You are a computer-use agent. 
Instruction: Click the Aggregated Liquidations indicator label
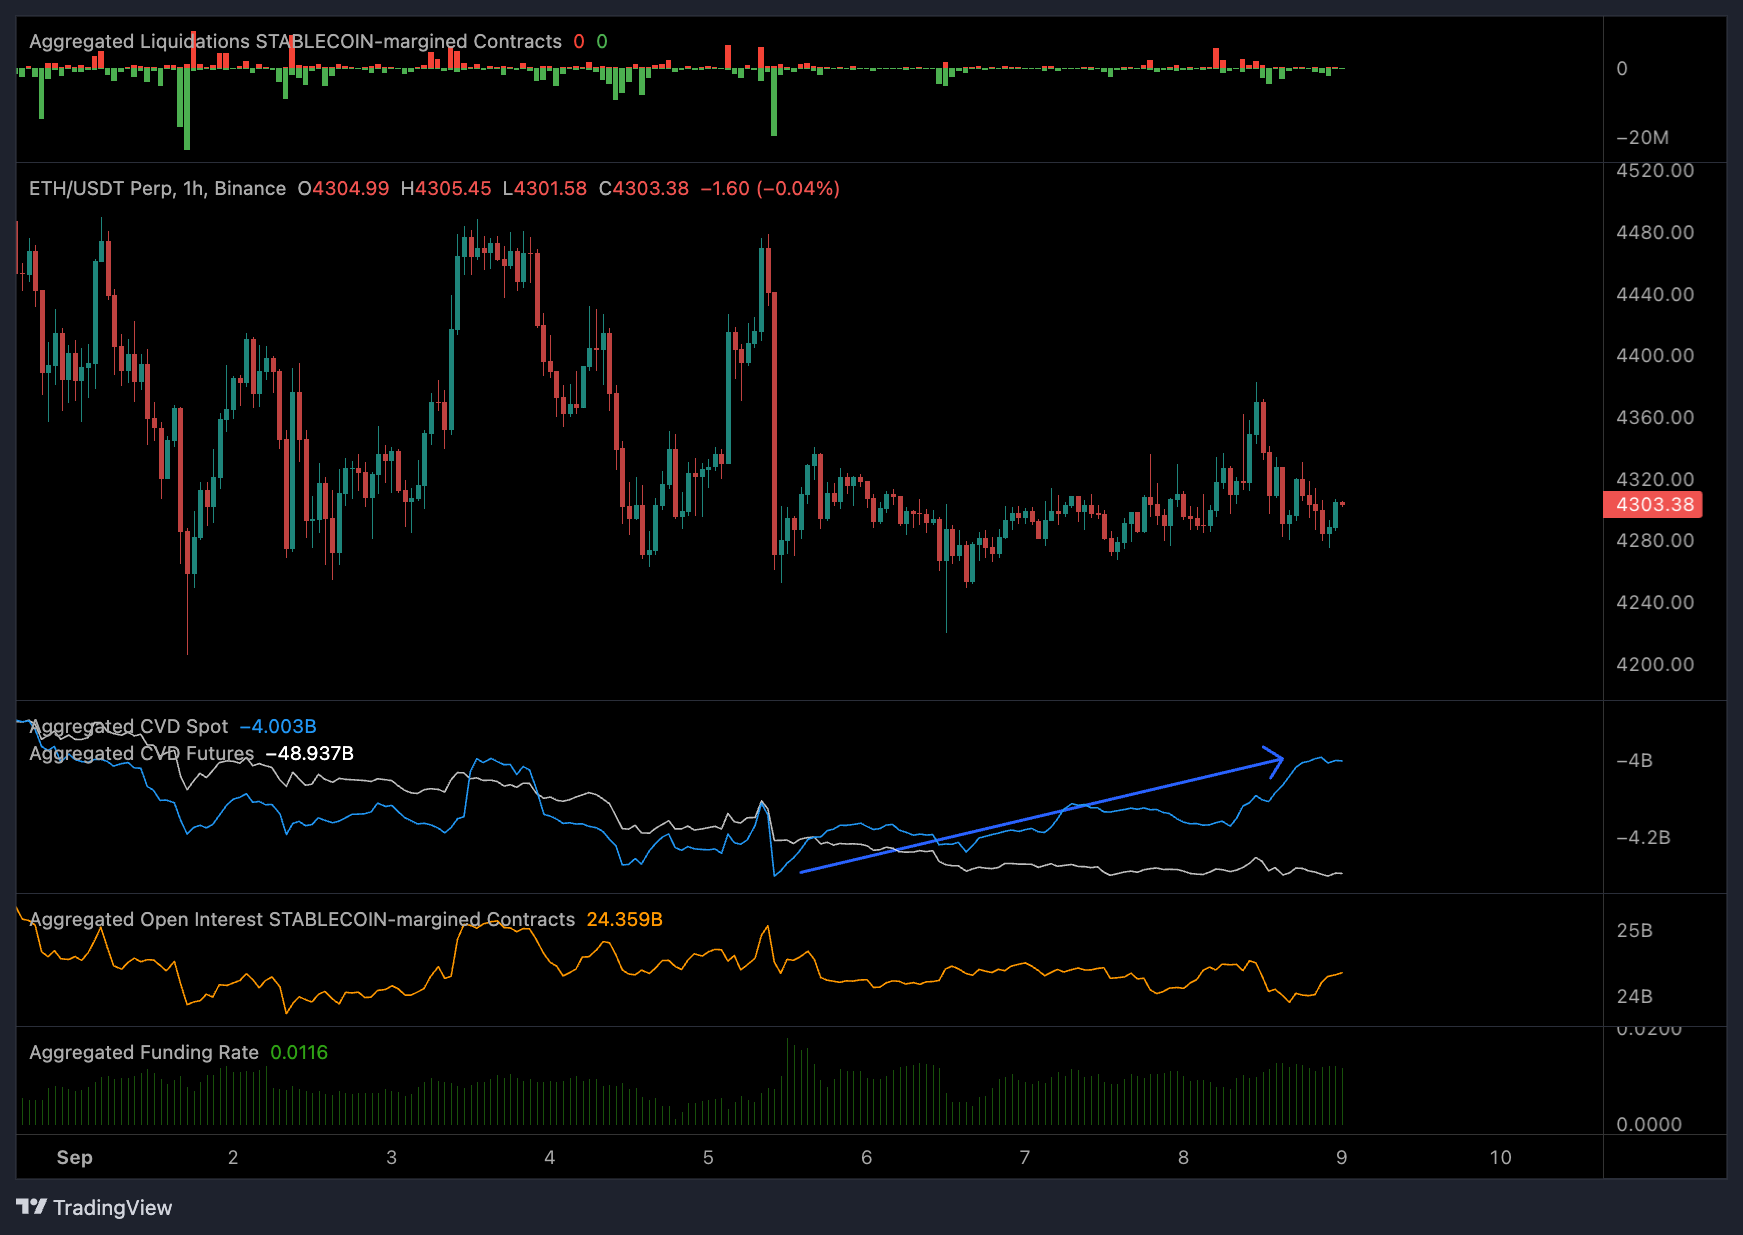tap(295, 42)
